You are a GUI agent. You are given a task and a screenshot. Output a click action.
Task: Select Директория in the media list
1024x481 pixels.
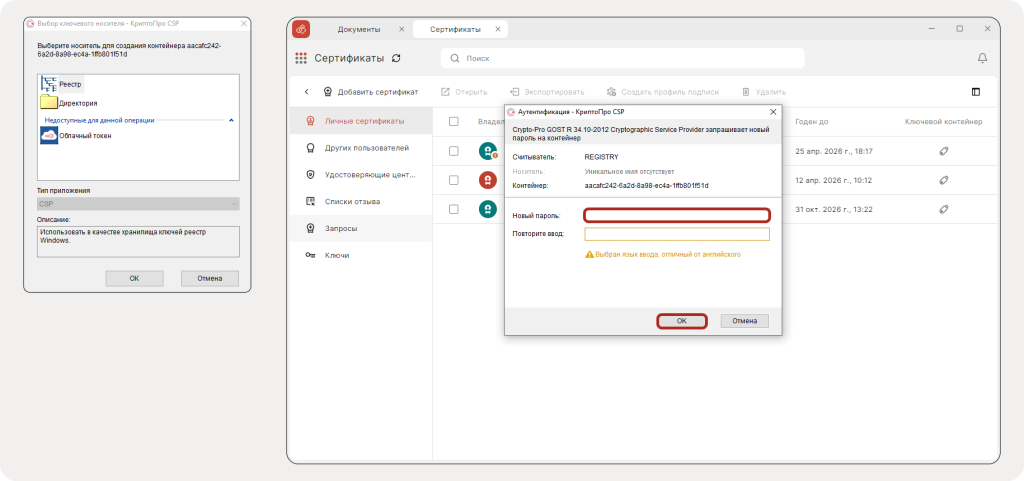coord(69,103)
